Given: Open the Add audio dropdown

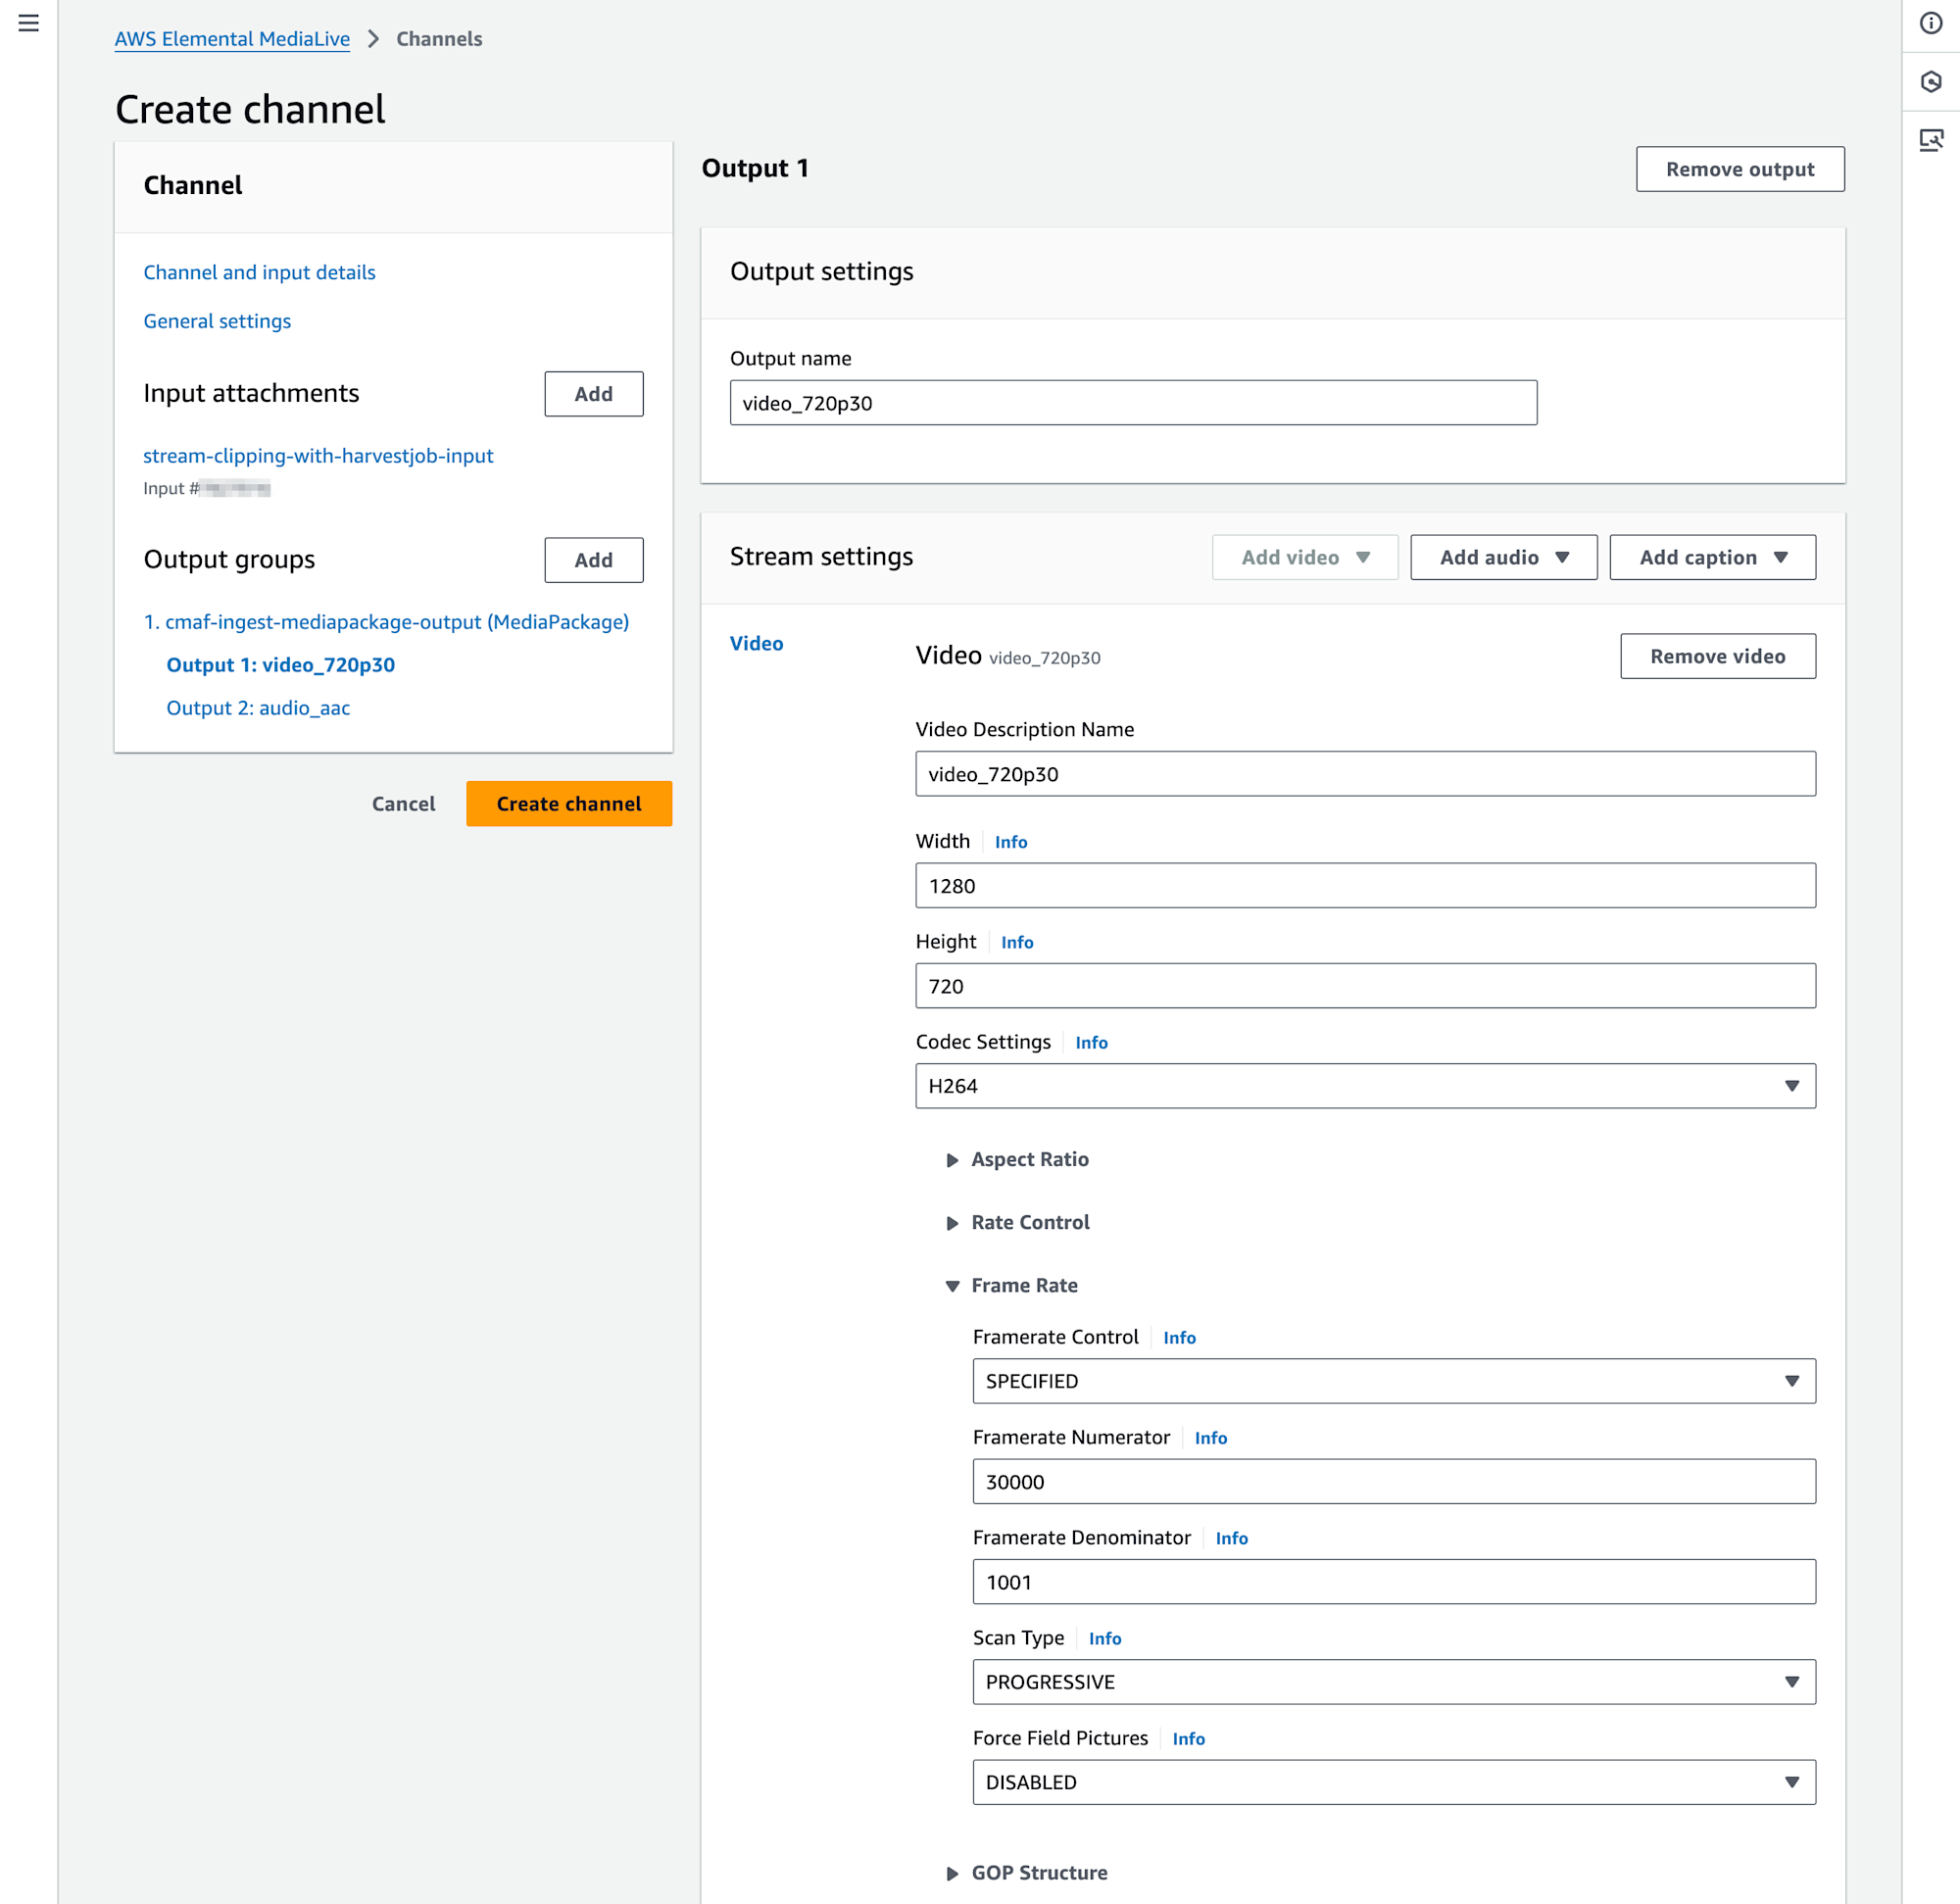Looking at the screenshot, I should 1504,557.
